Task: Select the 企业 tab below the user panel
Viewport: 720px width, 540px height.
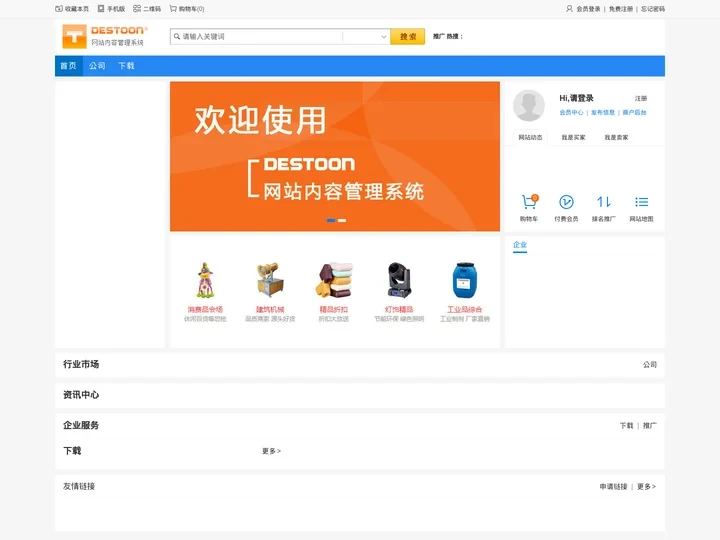Action: (520, 245)
